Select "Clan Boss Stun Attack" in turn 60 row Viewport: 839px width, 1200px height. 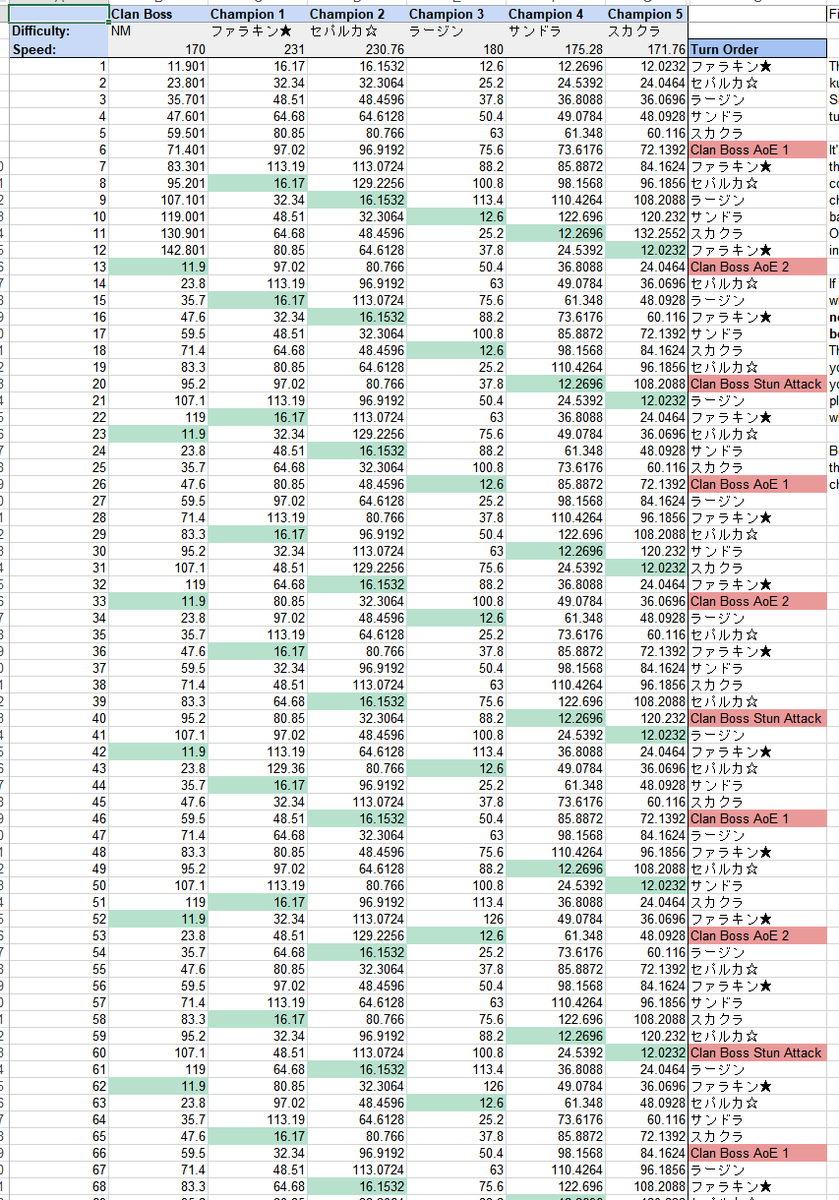[757, 1052]
